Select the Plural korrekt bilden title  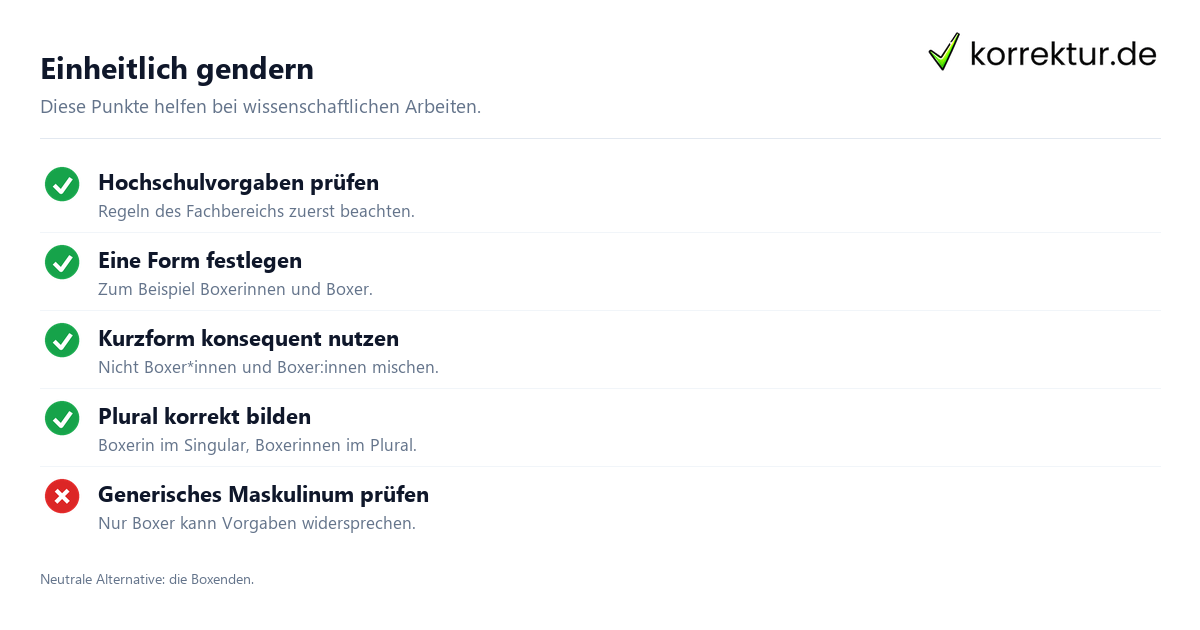[204, 417]
